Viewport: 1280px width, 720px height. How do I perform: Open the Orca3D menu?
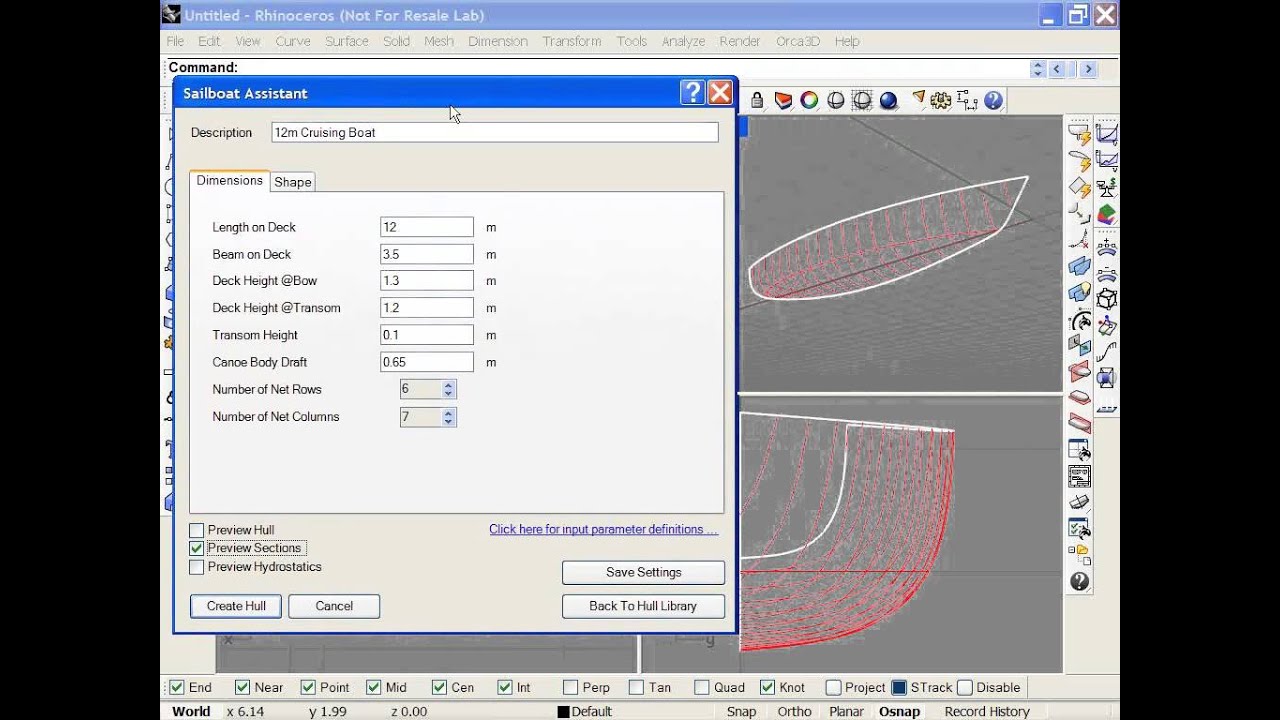797,41
